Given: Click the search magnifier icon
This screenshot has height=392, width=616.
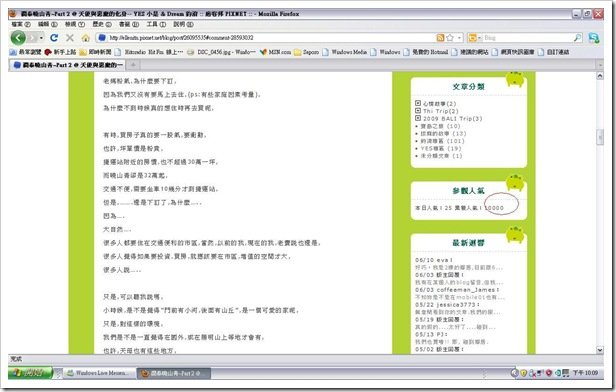Looking at the screenshot, I should pyautogui.click(x=578, y=38).
